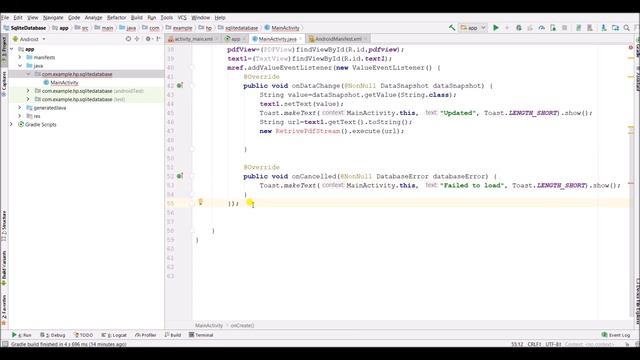640x360 pixels.
Task: Click the Stop square icon in toolbar
Action: point(564,28)
